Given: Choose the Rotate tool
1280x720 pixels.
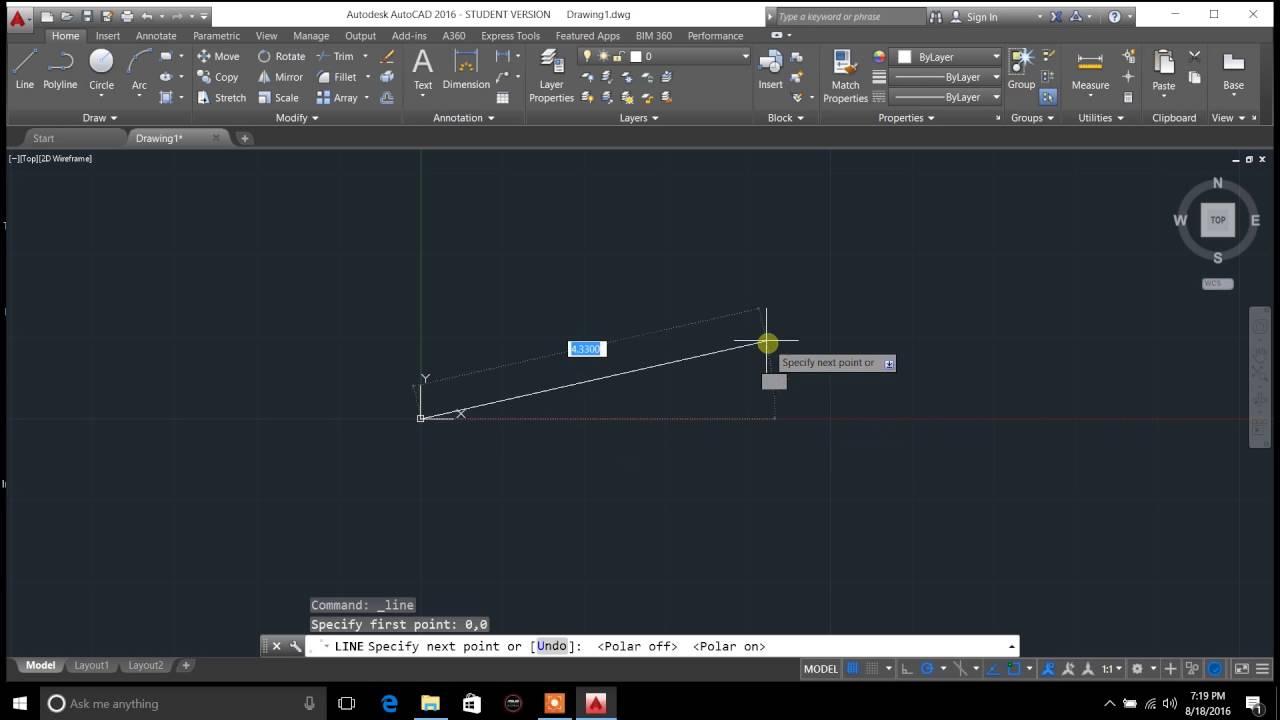Looking at the screenshot, I should (281, 56).
